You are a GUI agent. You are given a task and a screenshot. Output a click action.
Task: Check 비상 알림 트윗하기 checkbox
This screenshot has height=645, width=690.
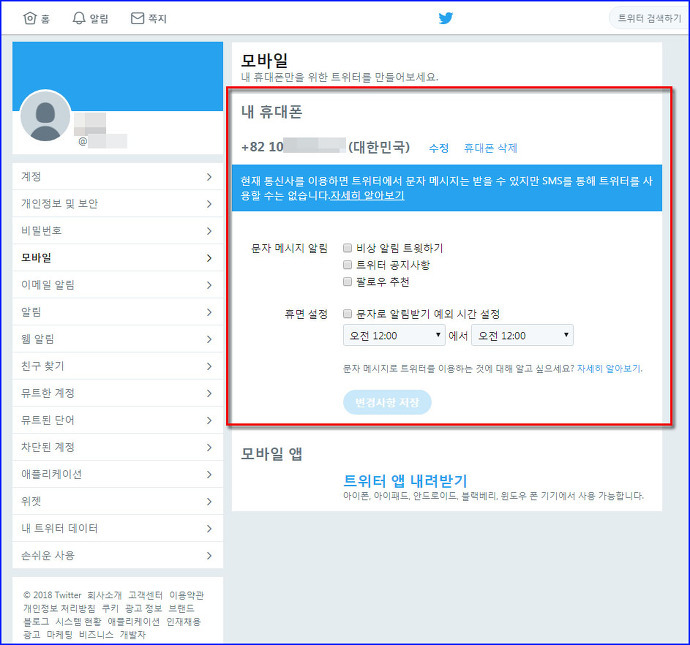point(347,248)
